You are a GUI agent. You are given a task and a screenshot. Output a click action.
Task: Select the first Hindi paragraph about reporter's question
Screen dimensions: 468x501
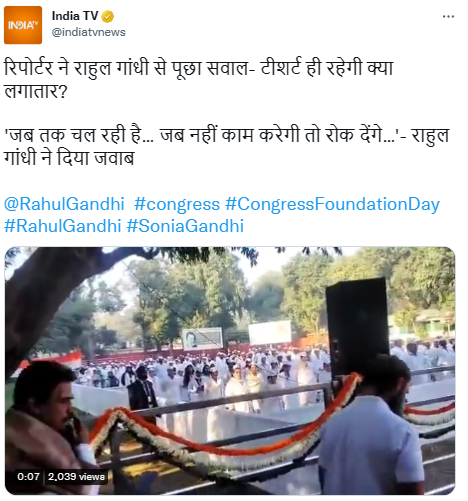(x=199, y=79)
